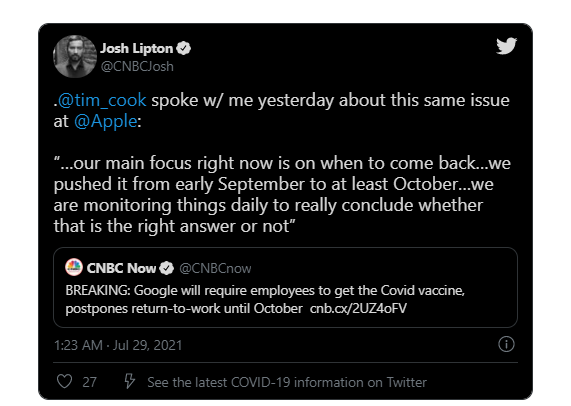Image resolution: width=571 pixels, height=406 pixels.
Task: Click CNBC Now's verified checkmark badge
Action: click(167, 268)
